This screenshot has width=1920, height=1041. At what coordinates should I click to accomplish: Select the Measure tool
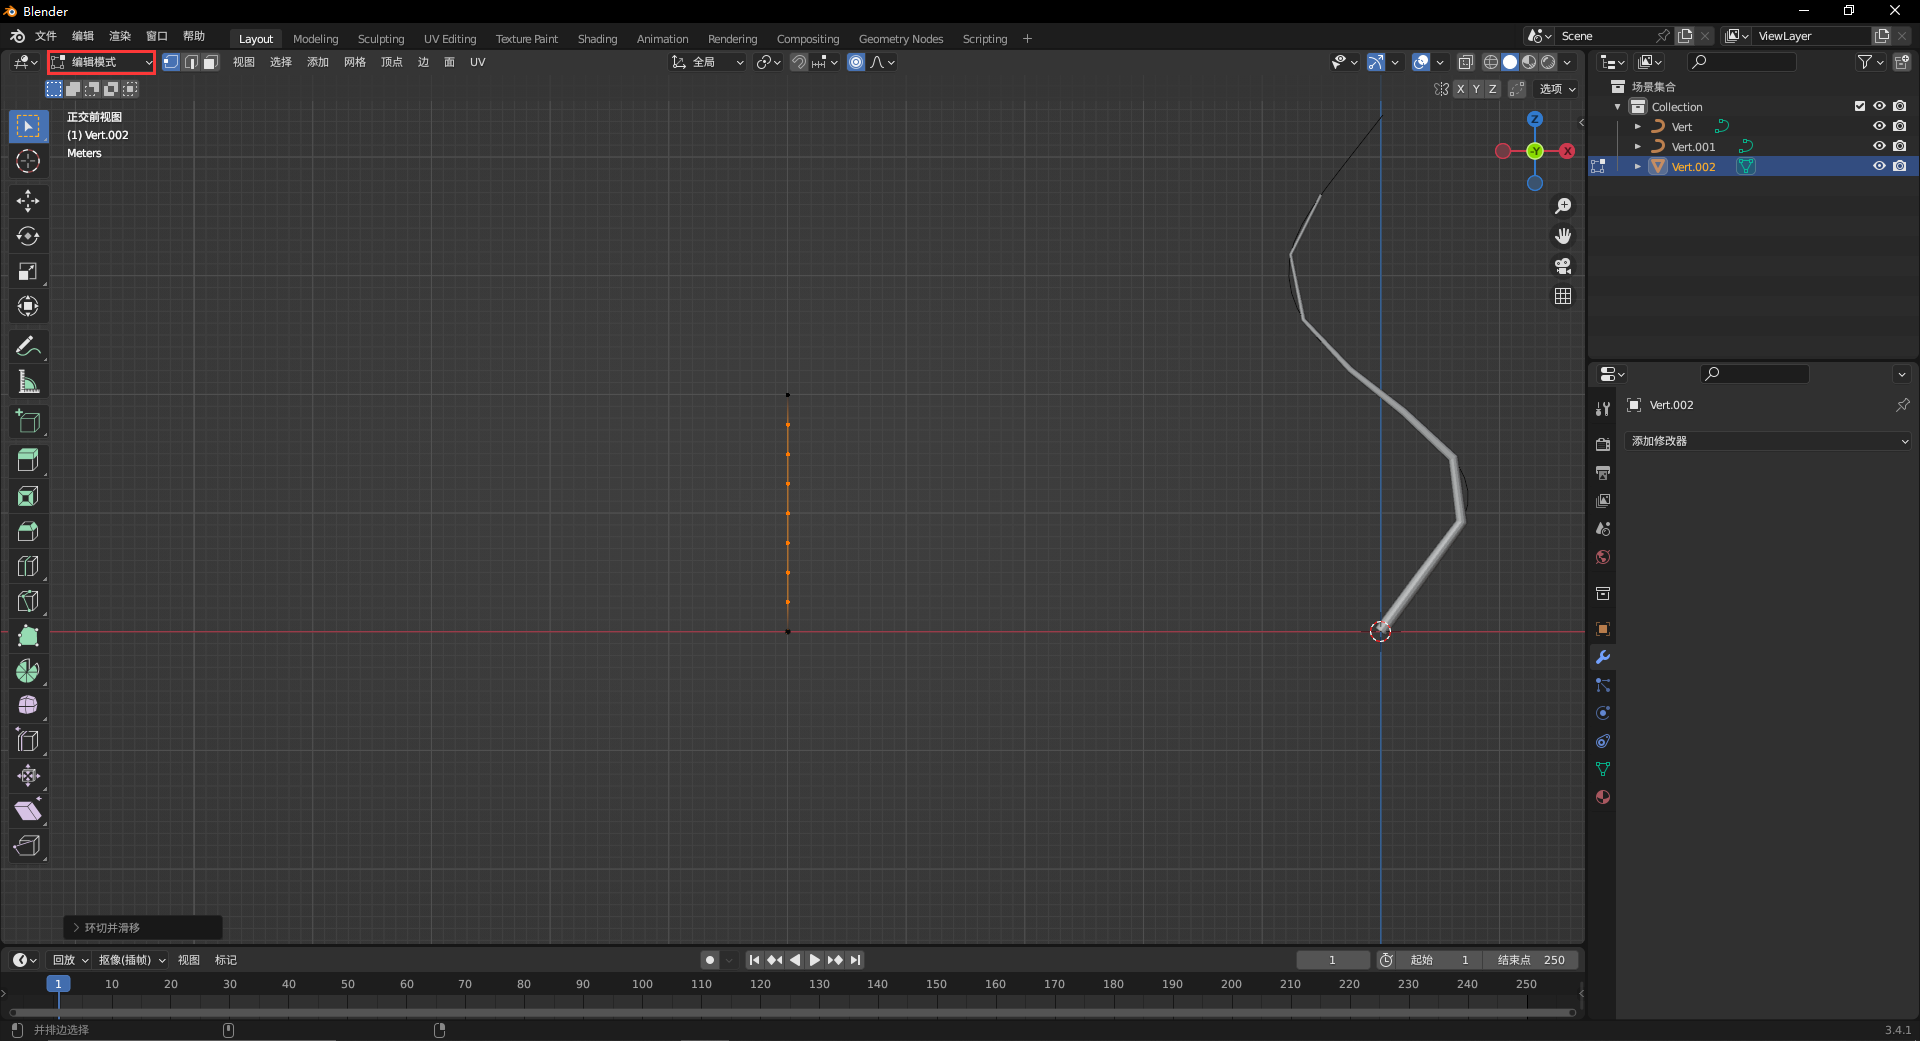[x=28, y=381]
